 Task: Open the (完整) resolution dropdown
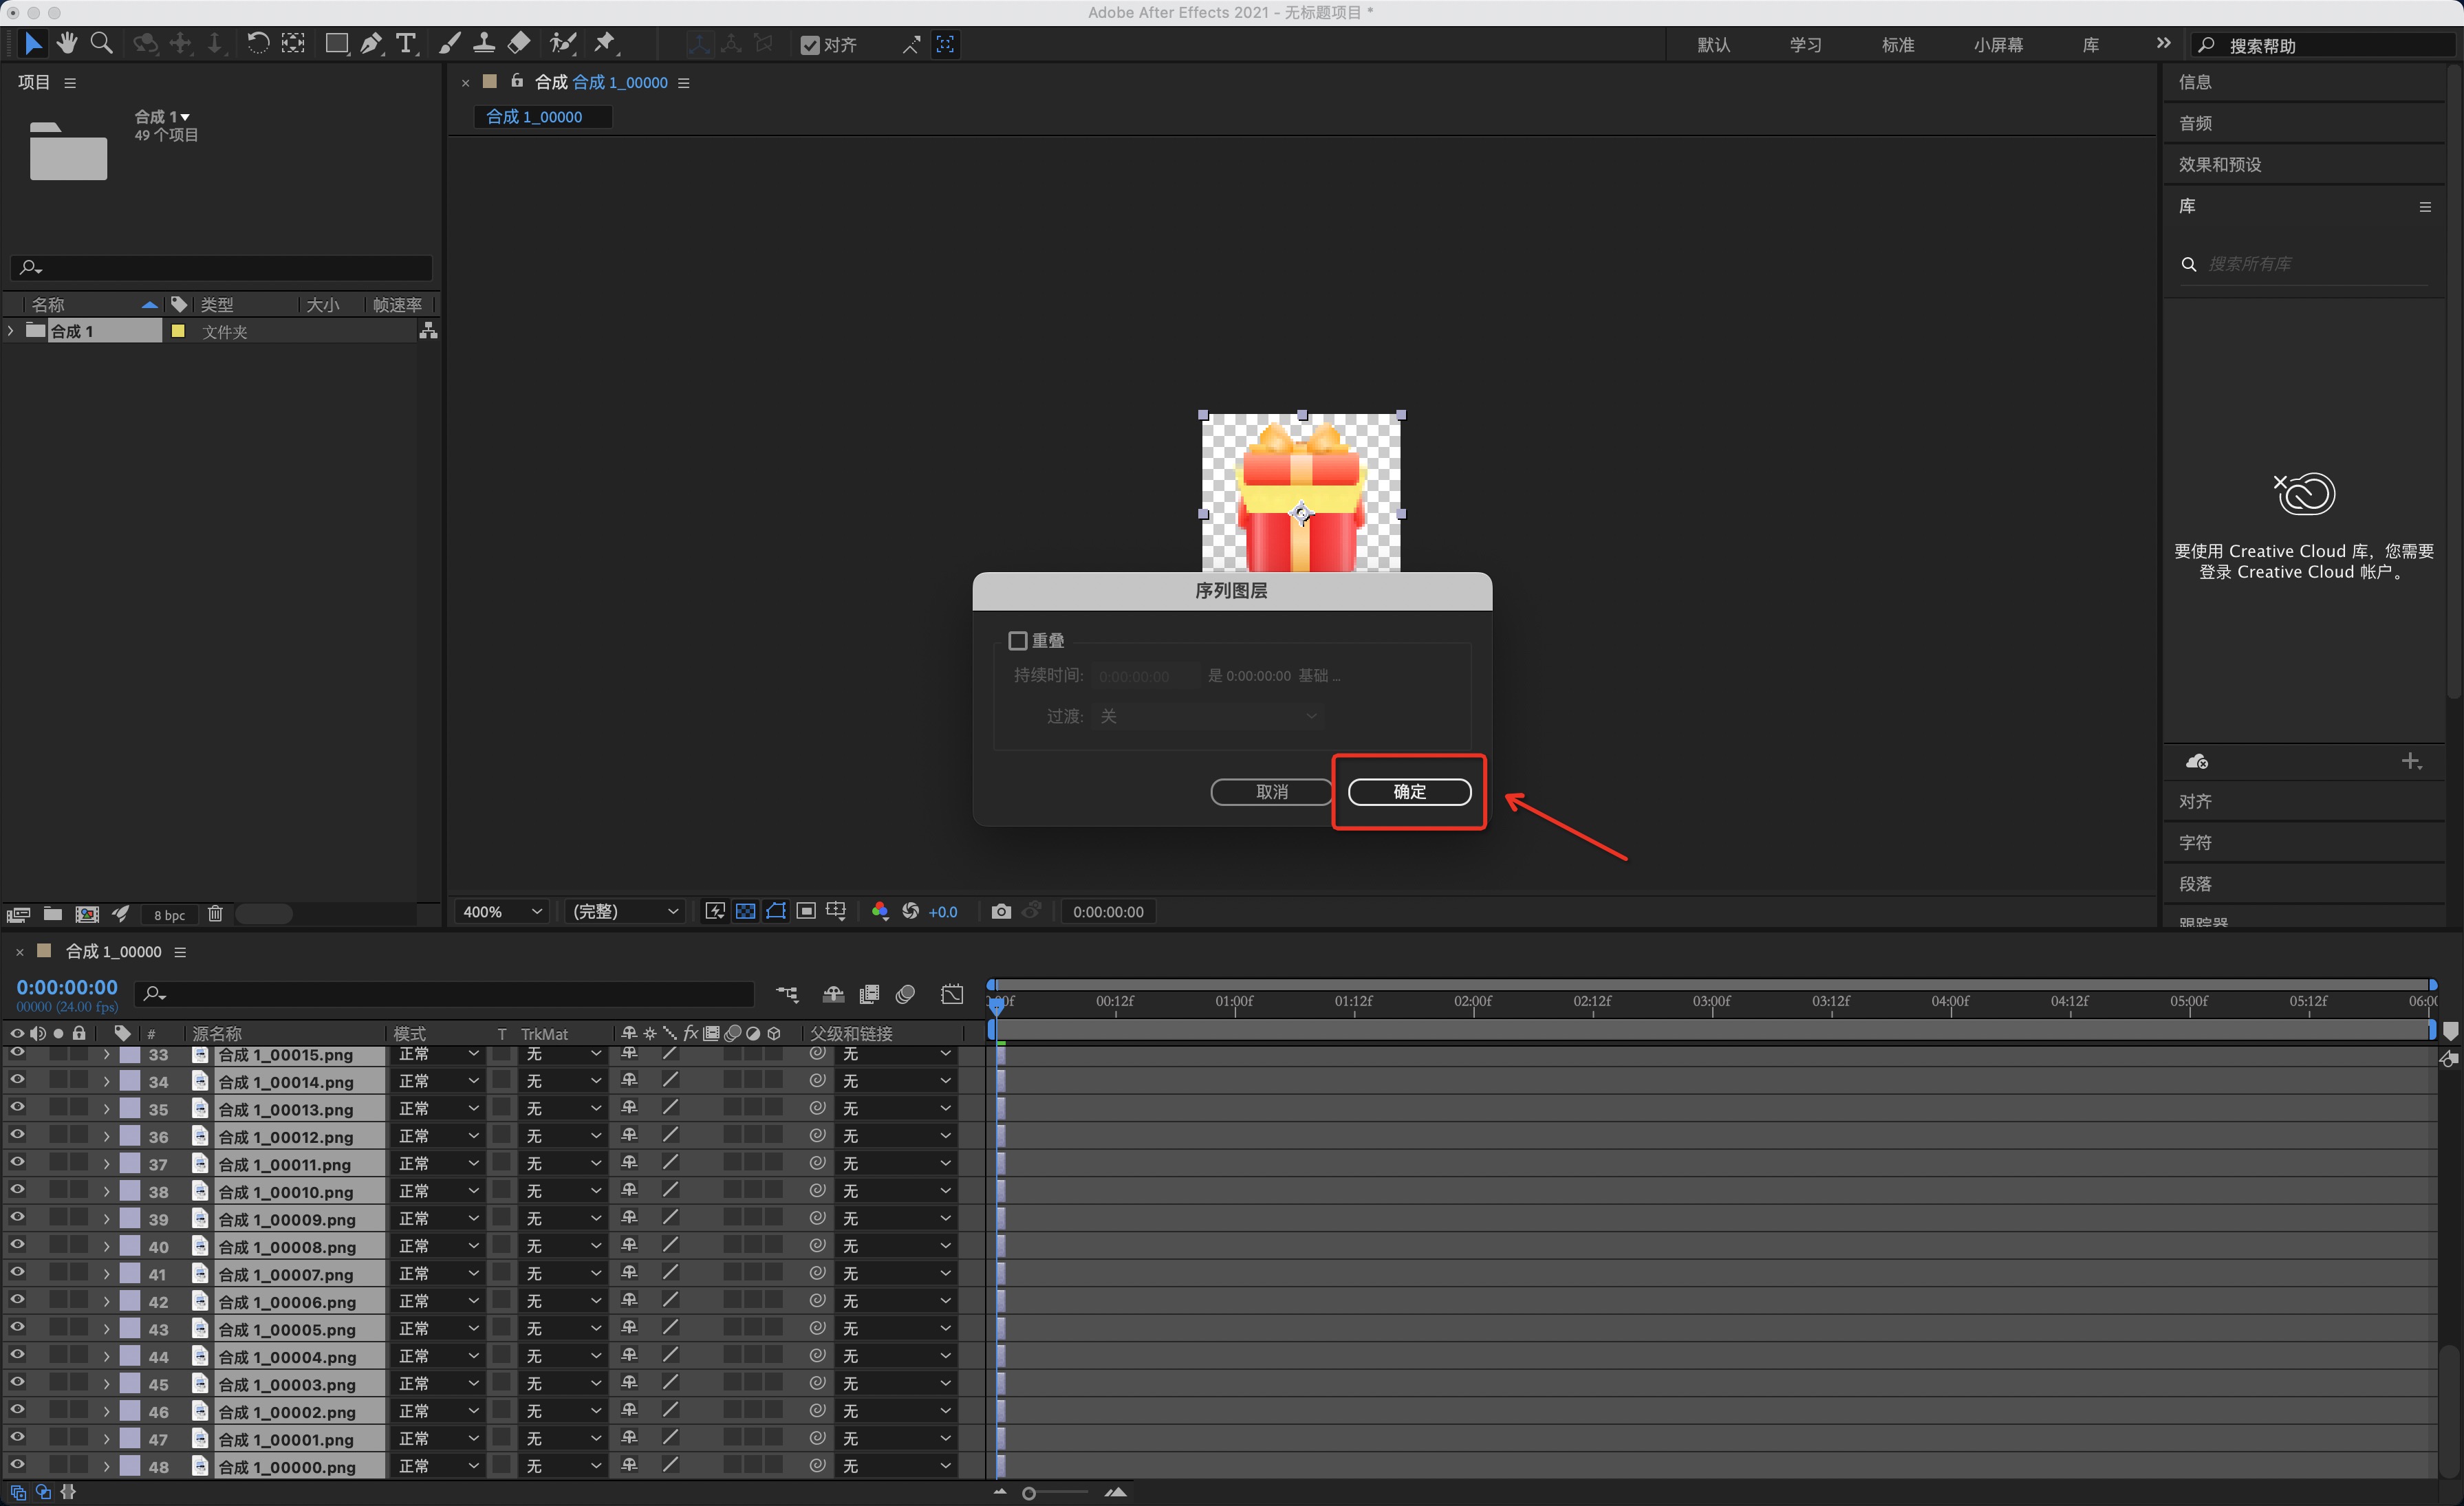pyautogui.click(x=625, y=911)
